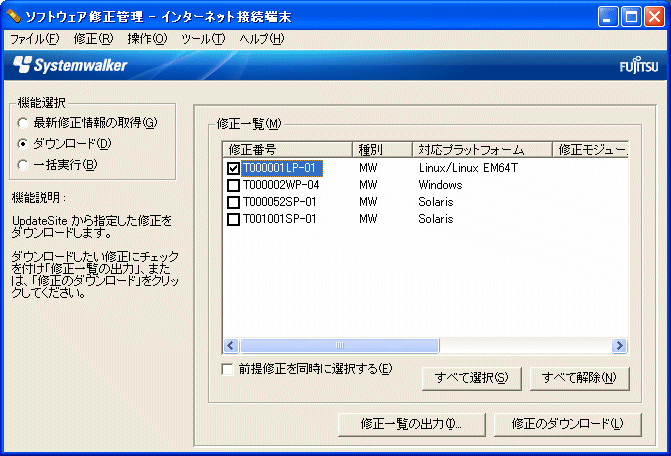This screenshot has height=456, width=671.
Task: Click the 修正モジュー column header
Action: (590, 150)
